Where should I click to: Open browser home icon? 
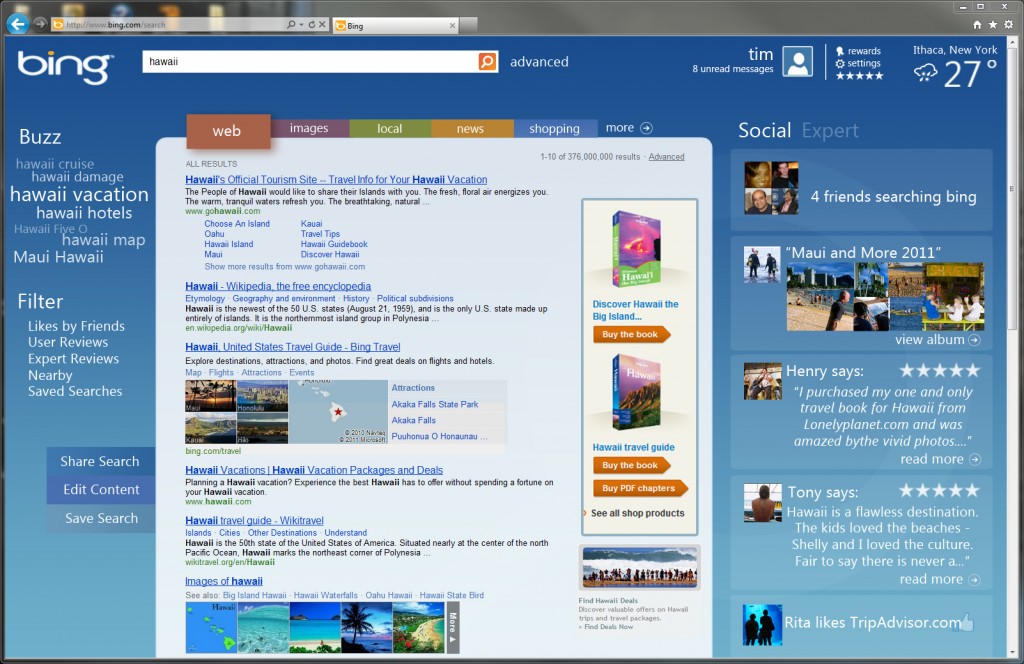click(977, 25)
